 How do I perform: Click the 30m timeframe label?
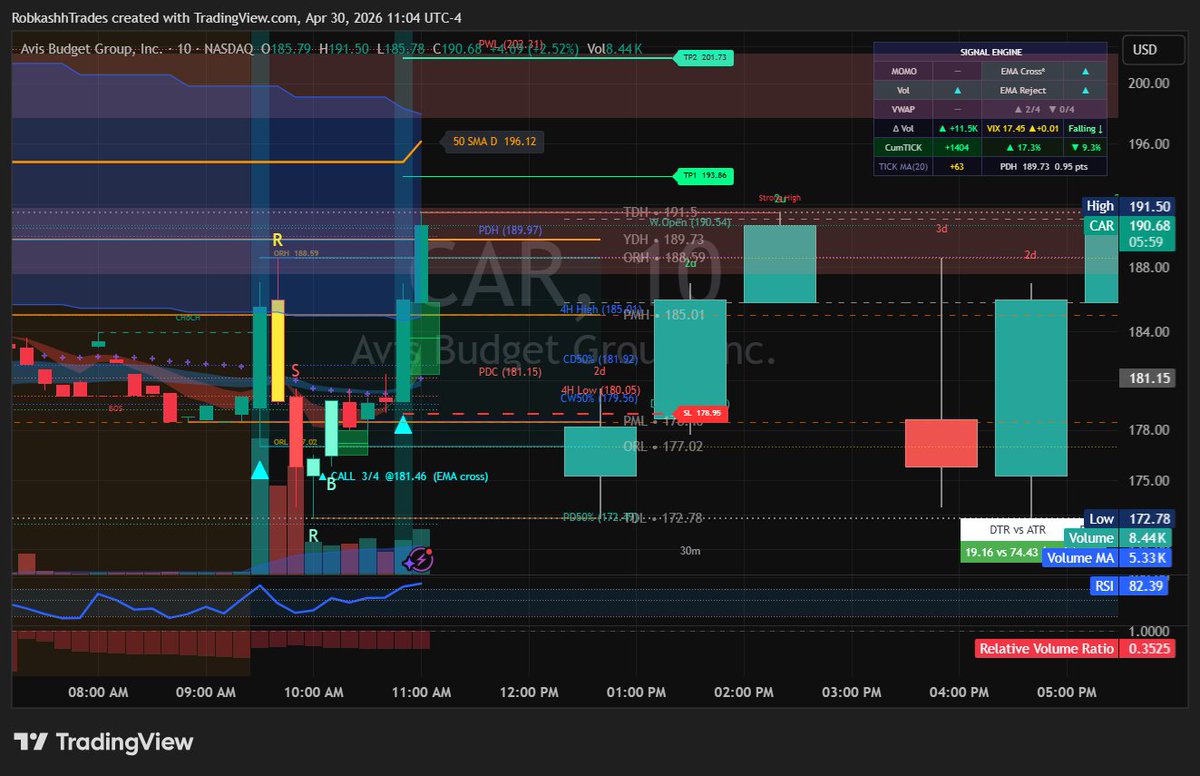pyautogui.click(x=690, y=550)
